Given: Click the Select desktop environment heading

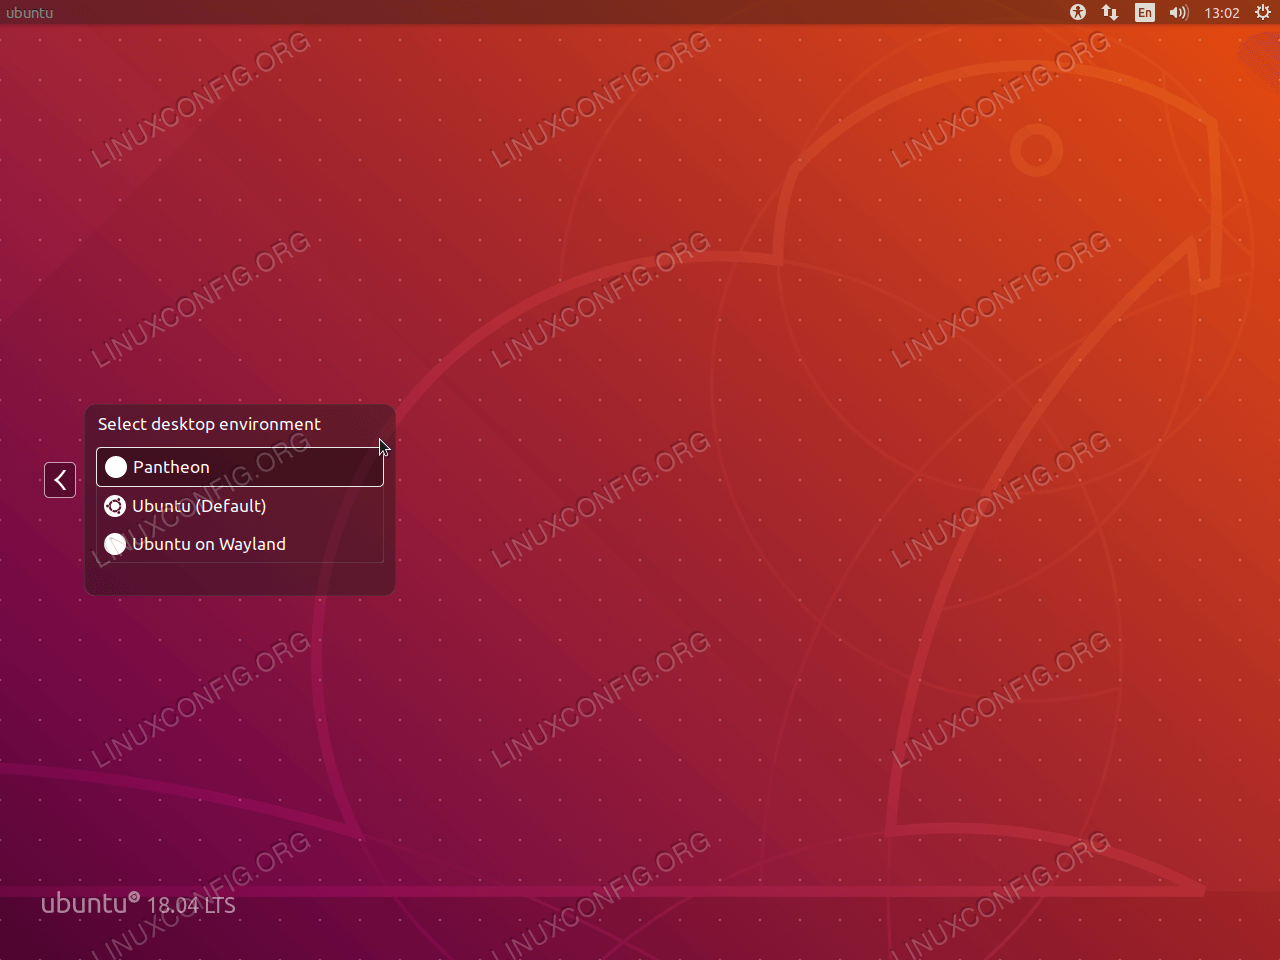Looking at the screenshot, I should (x=209, y=424).
